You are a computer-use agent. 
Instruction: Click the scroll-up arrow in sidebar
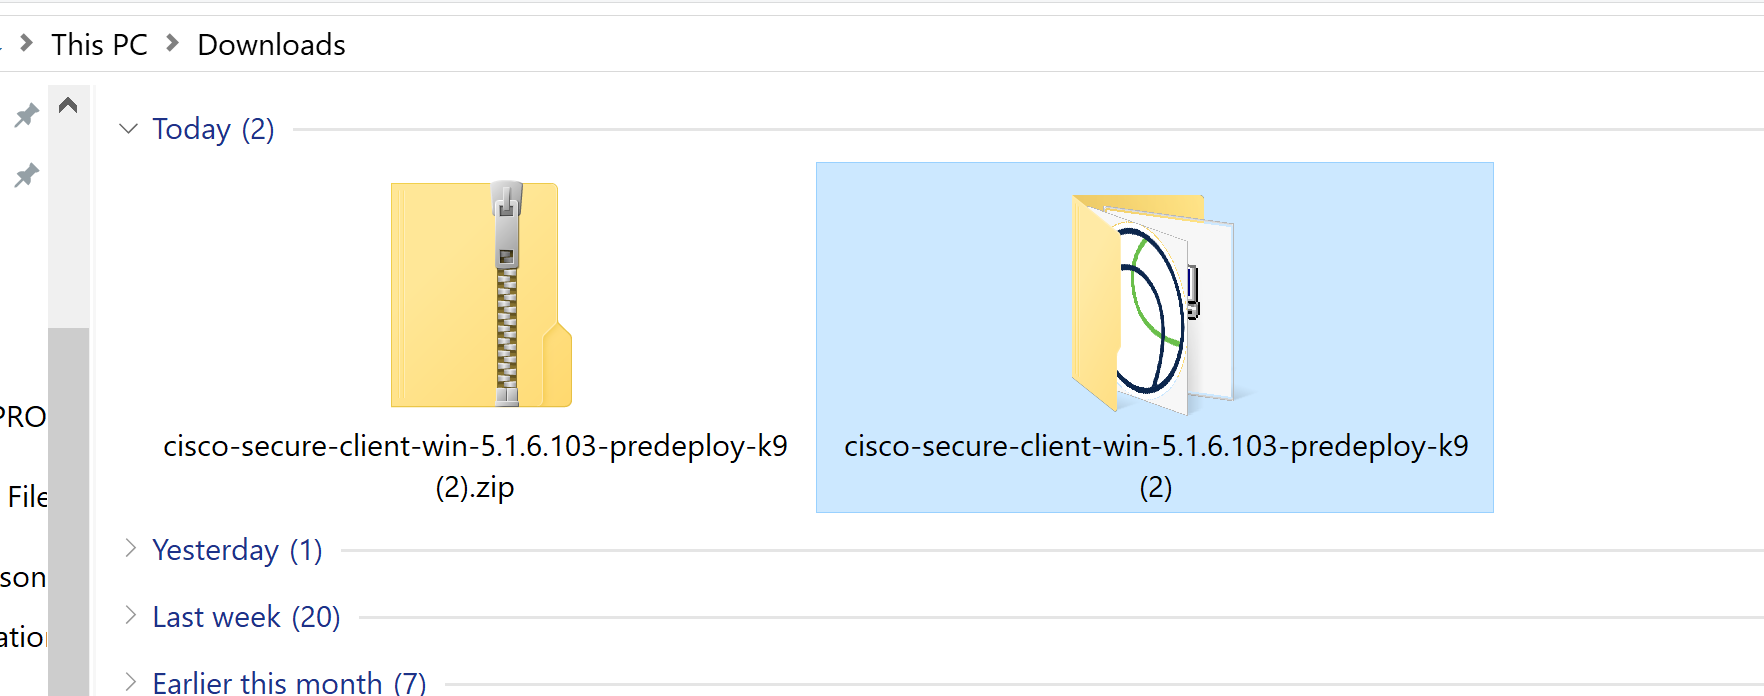pyautogui.click(x=68, y=105)
